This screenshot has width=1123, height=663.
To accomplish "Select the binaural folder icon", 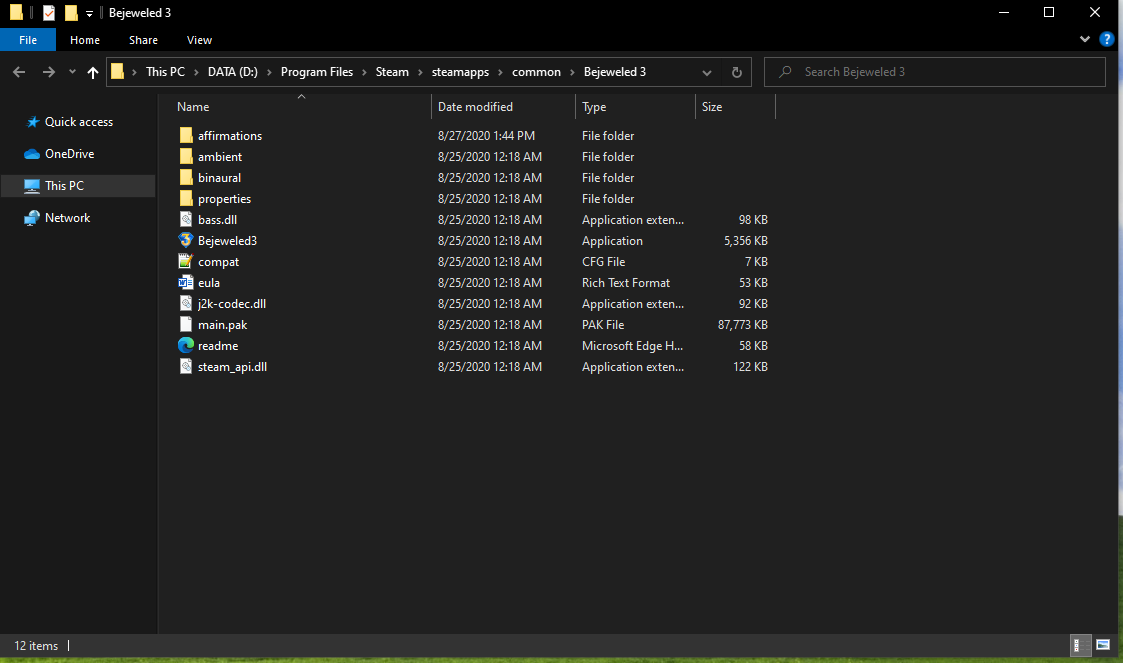I will [185, 178].
